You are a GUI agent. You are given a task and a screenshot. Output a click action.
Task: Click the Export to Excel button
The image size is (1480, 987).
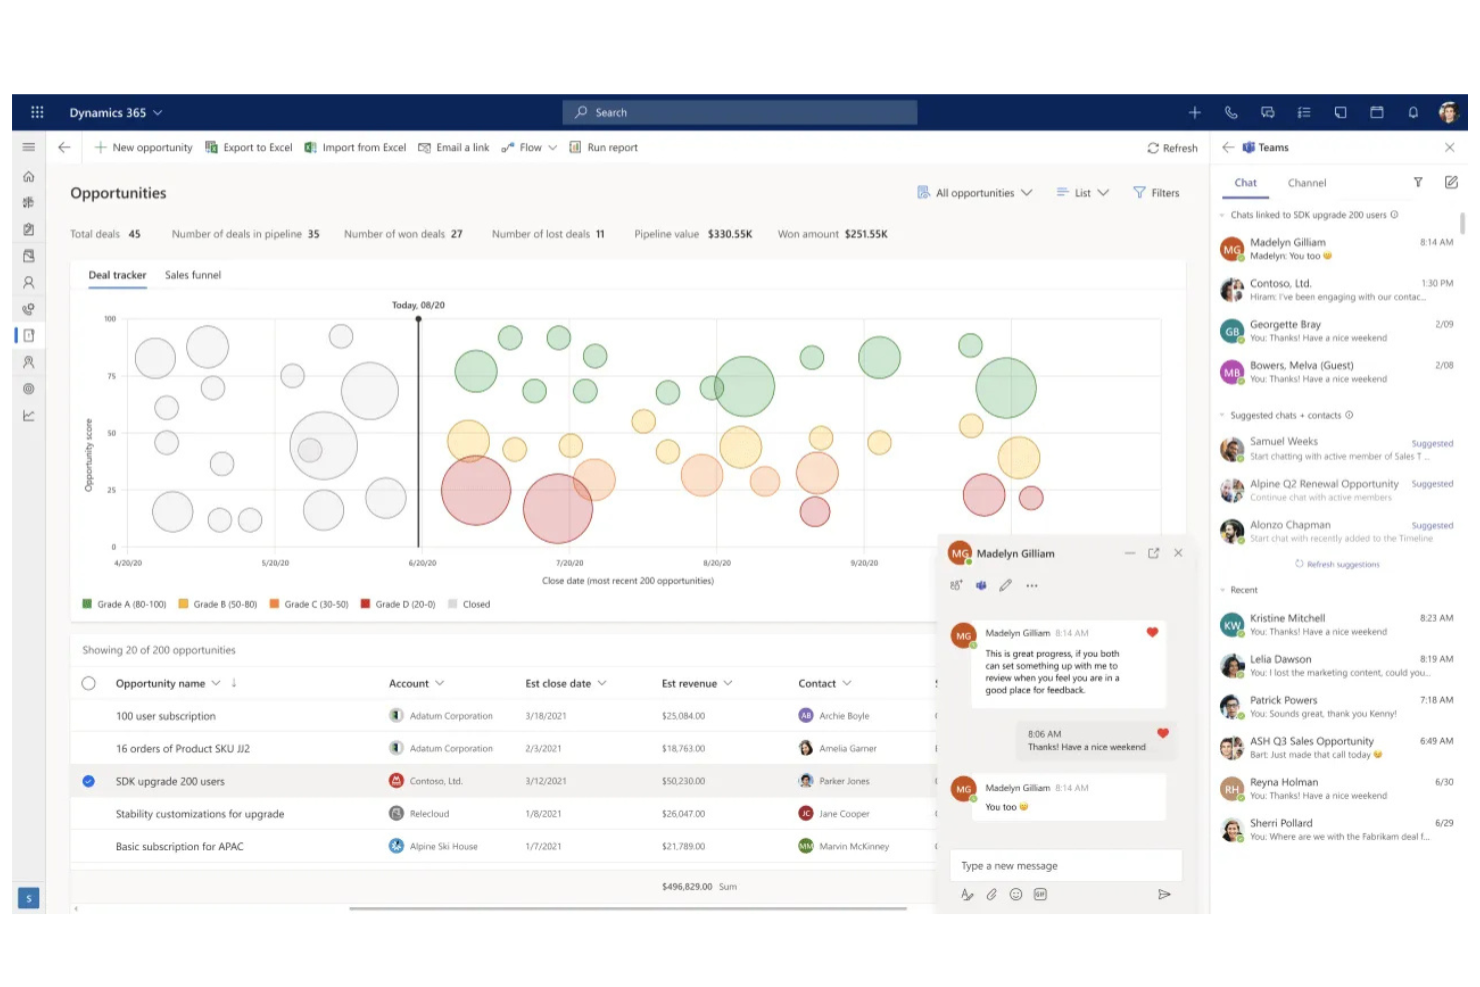coord(248,147)
